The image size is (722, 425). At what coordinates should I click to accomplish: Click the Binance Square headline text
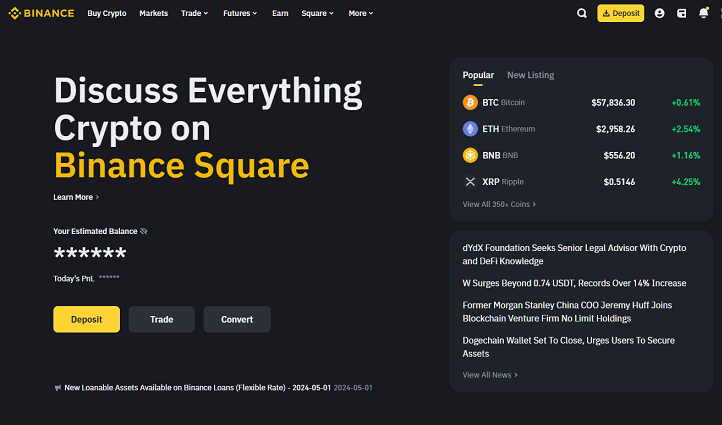tap(182, 165)
